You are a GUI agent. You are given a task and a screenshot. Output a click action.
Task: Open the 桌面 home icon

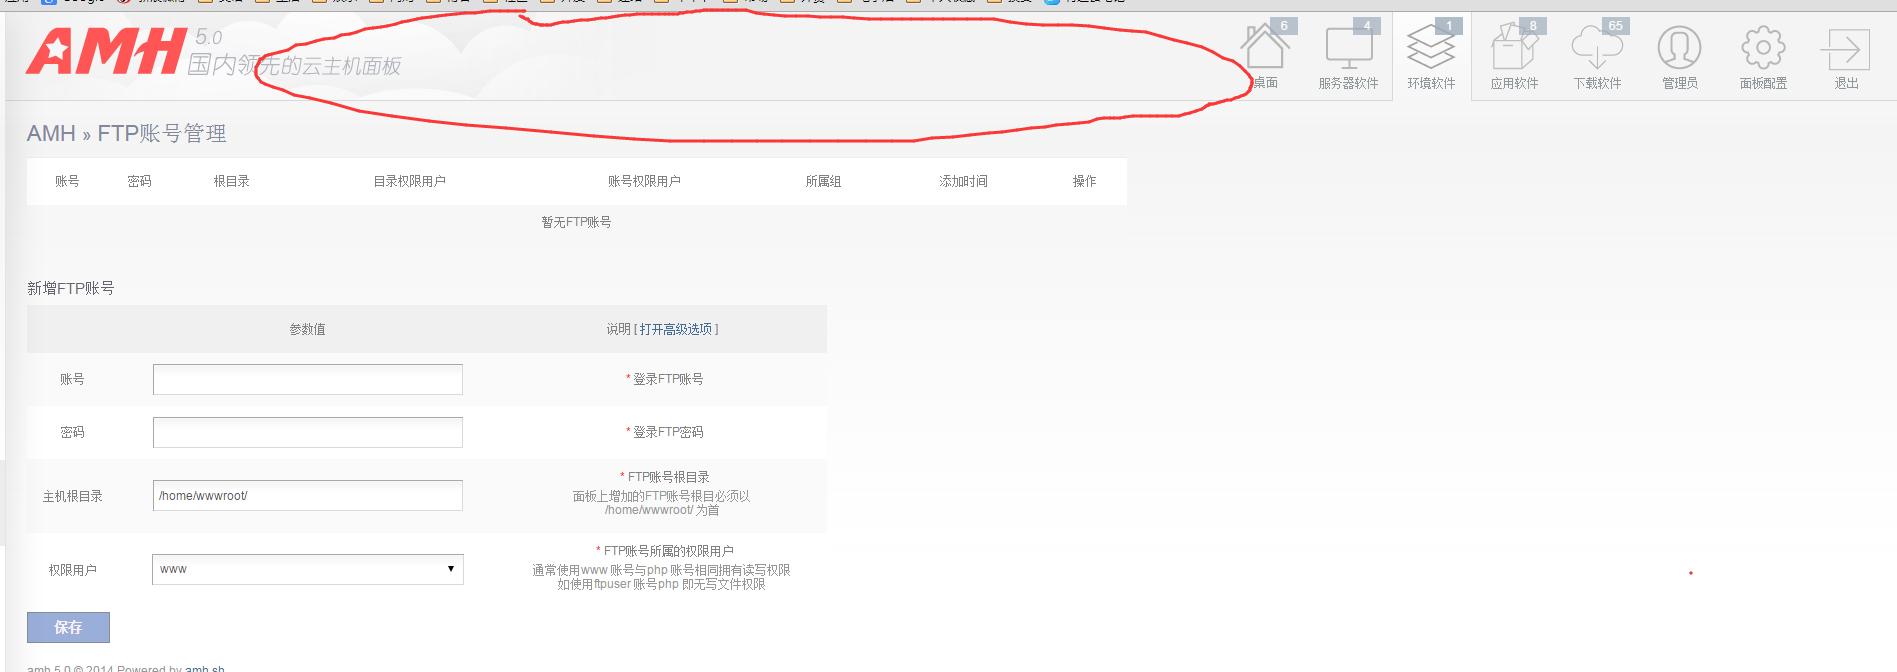(x=1265, y=50)
